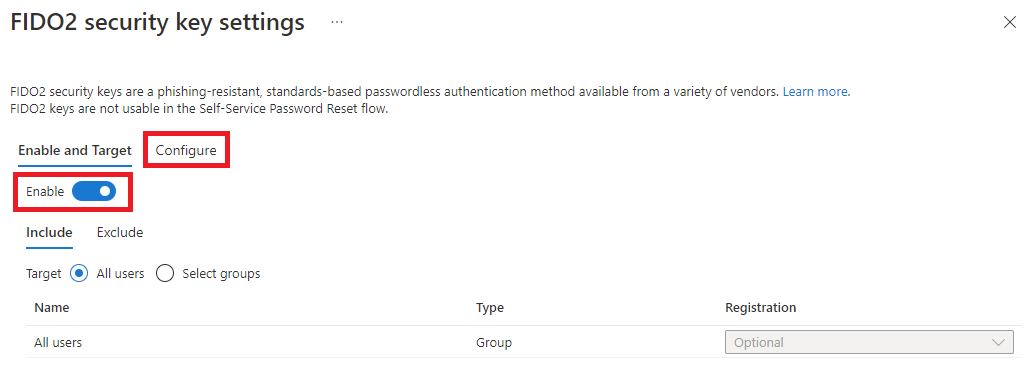Select the Enable and Target tab
Image resolution: width=1025 pixels, height=369 pixels.
[75, 150]
